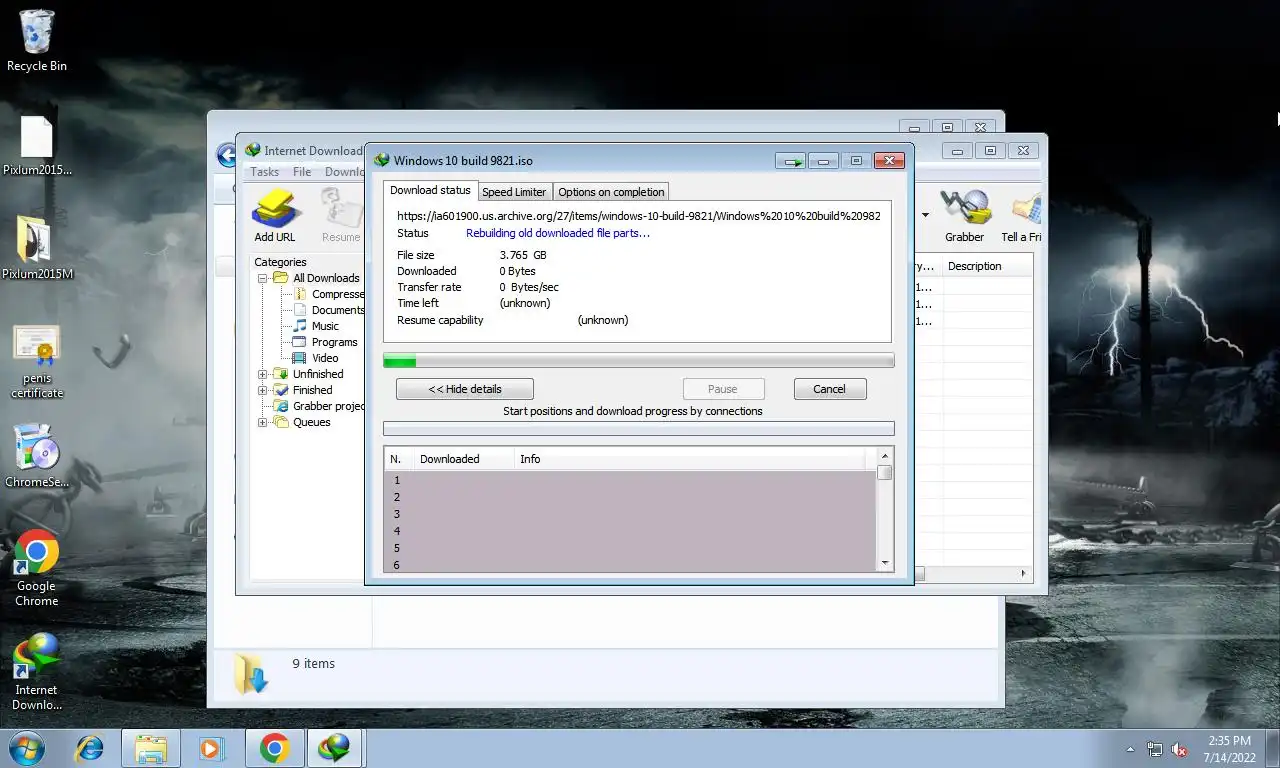
Task: Click Windows Media Player in the taskbar
Action: (x=211, y=748)
